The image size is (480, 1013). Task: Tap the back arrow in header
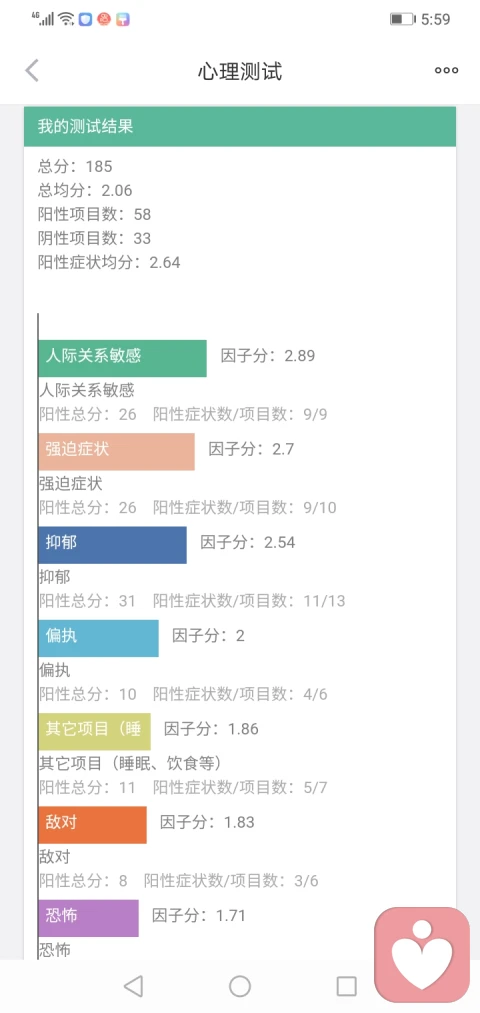click(32, 70)
